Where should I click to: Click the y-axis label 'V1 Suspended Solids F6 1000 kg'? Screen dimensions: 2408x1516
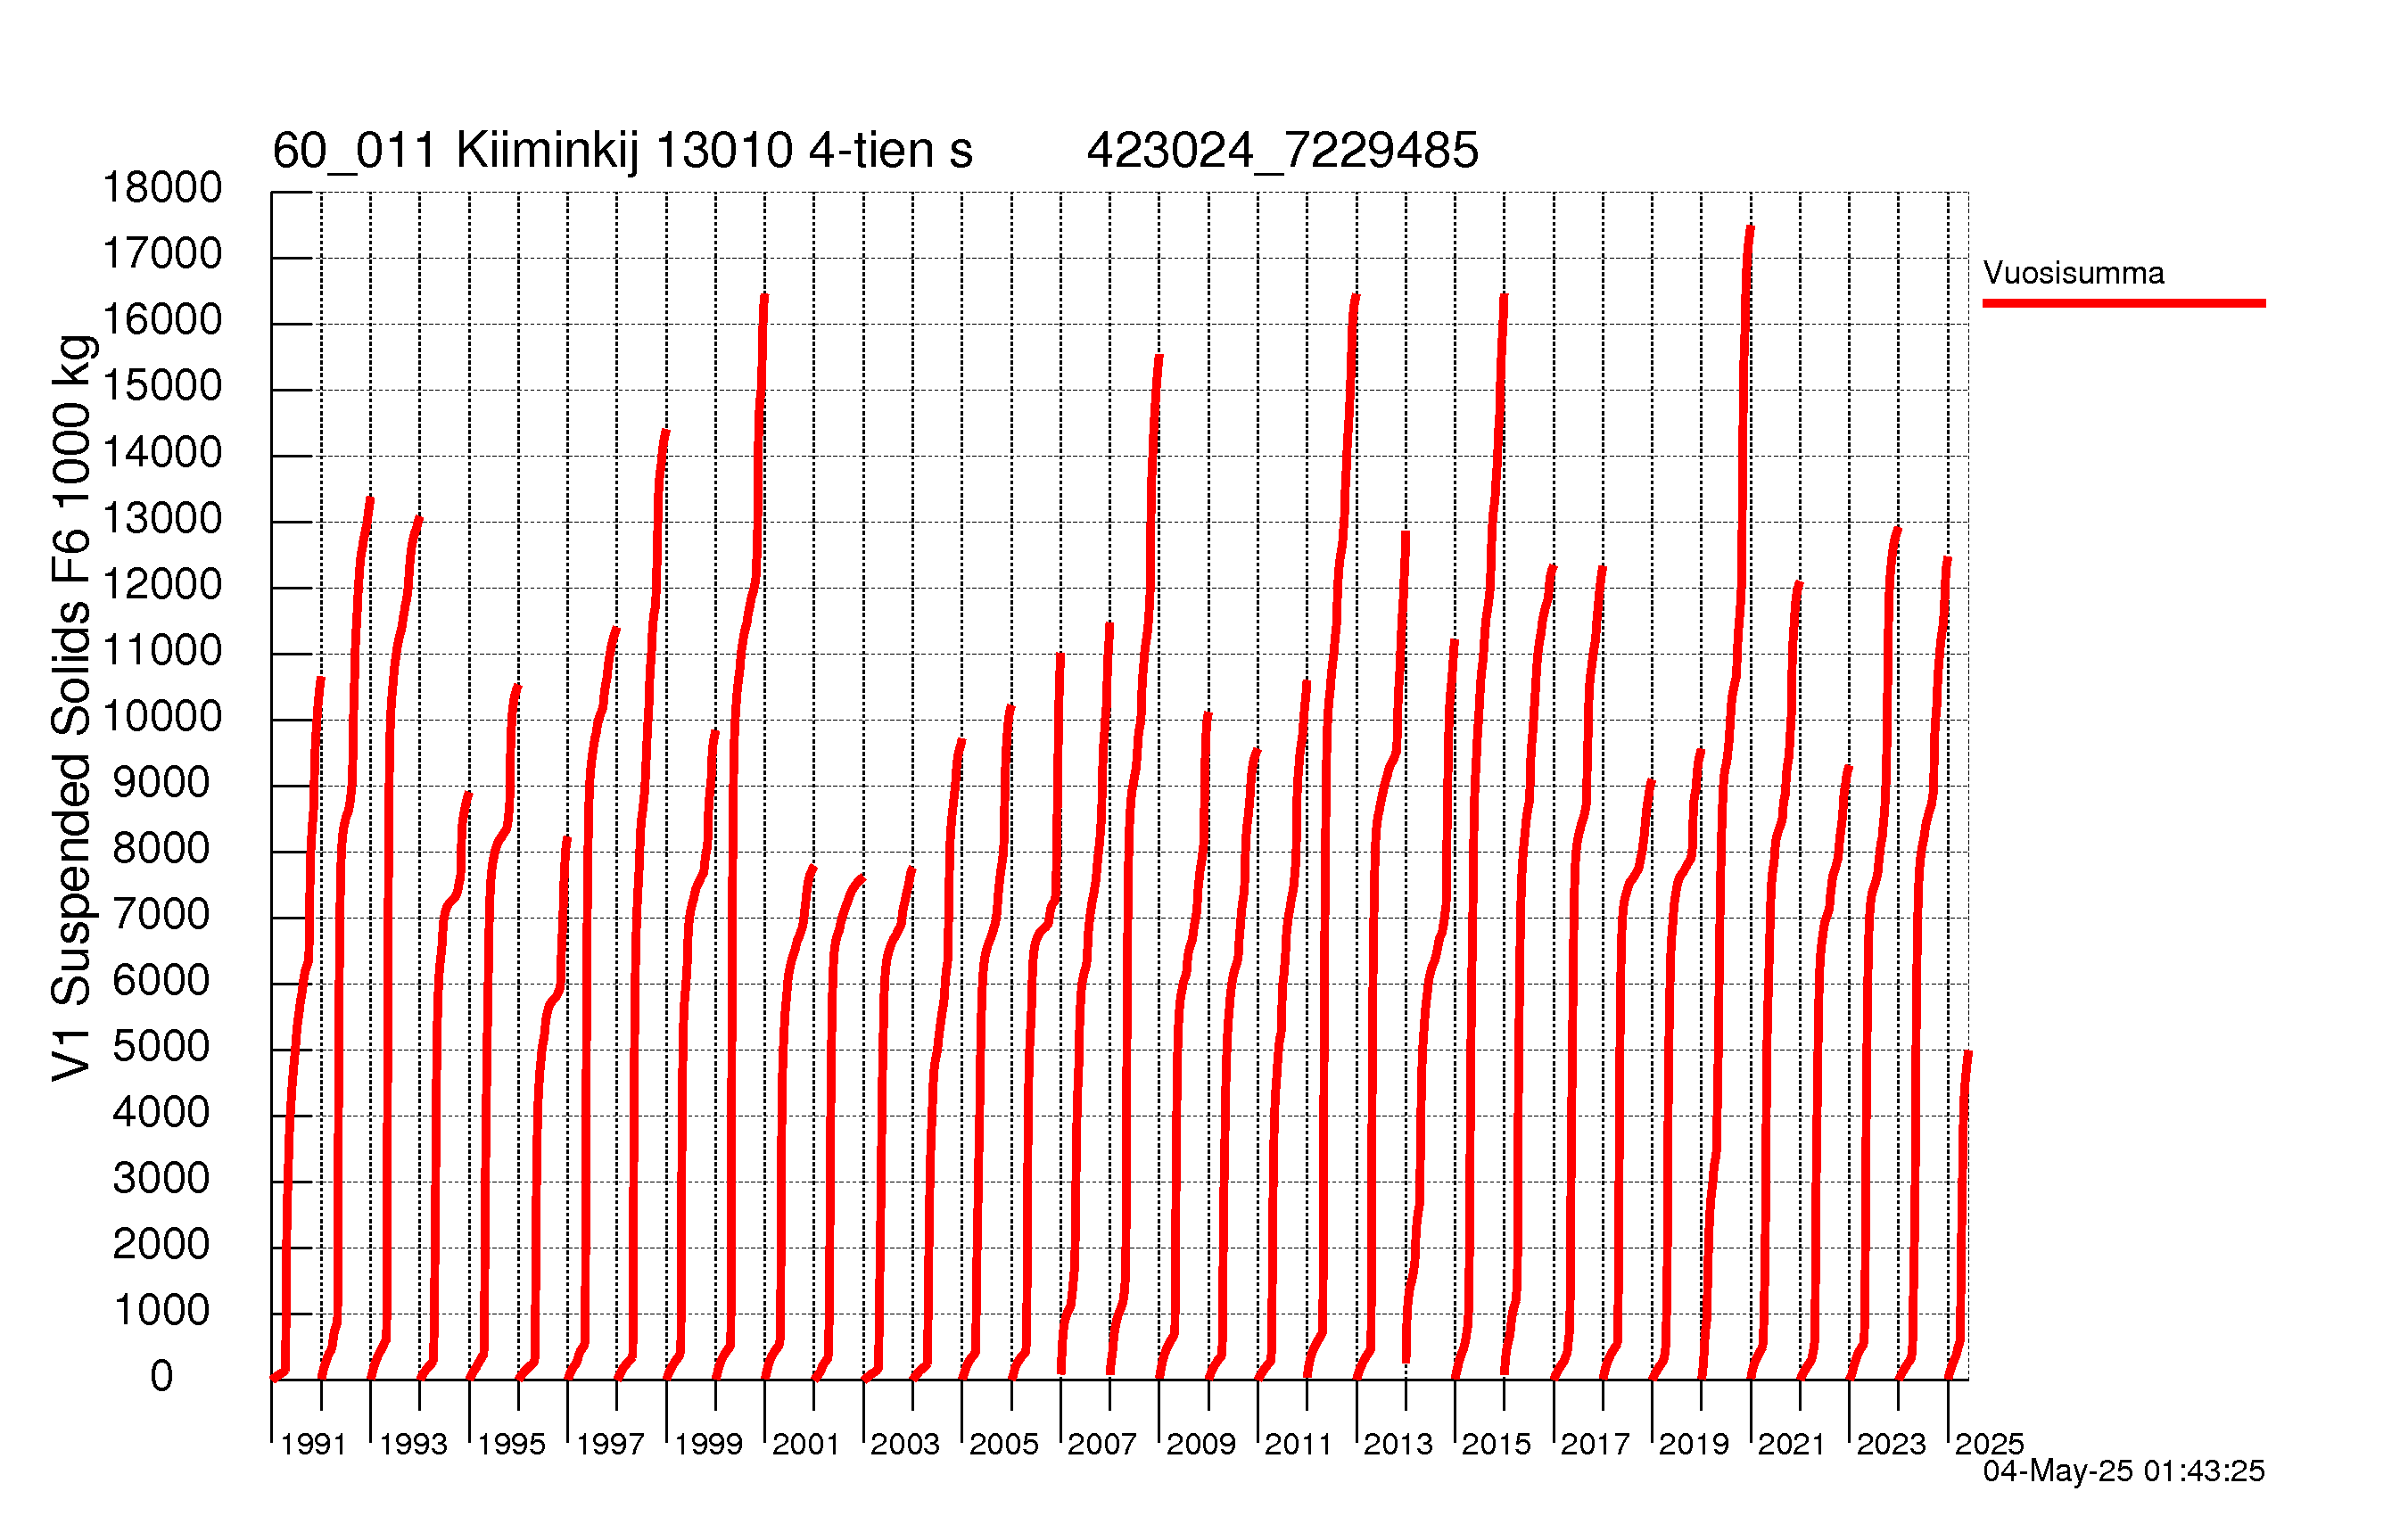[72, 708]
